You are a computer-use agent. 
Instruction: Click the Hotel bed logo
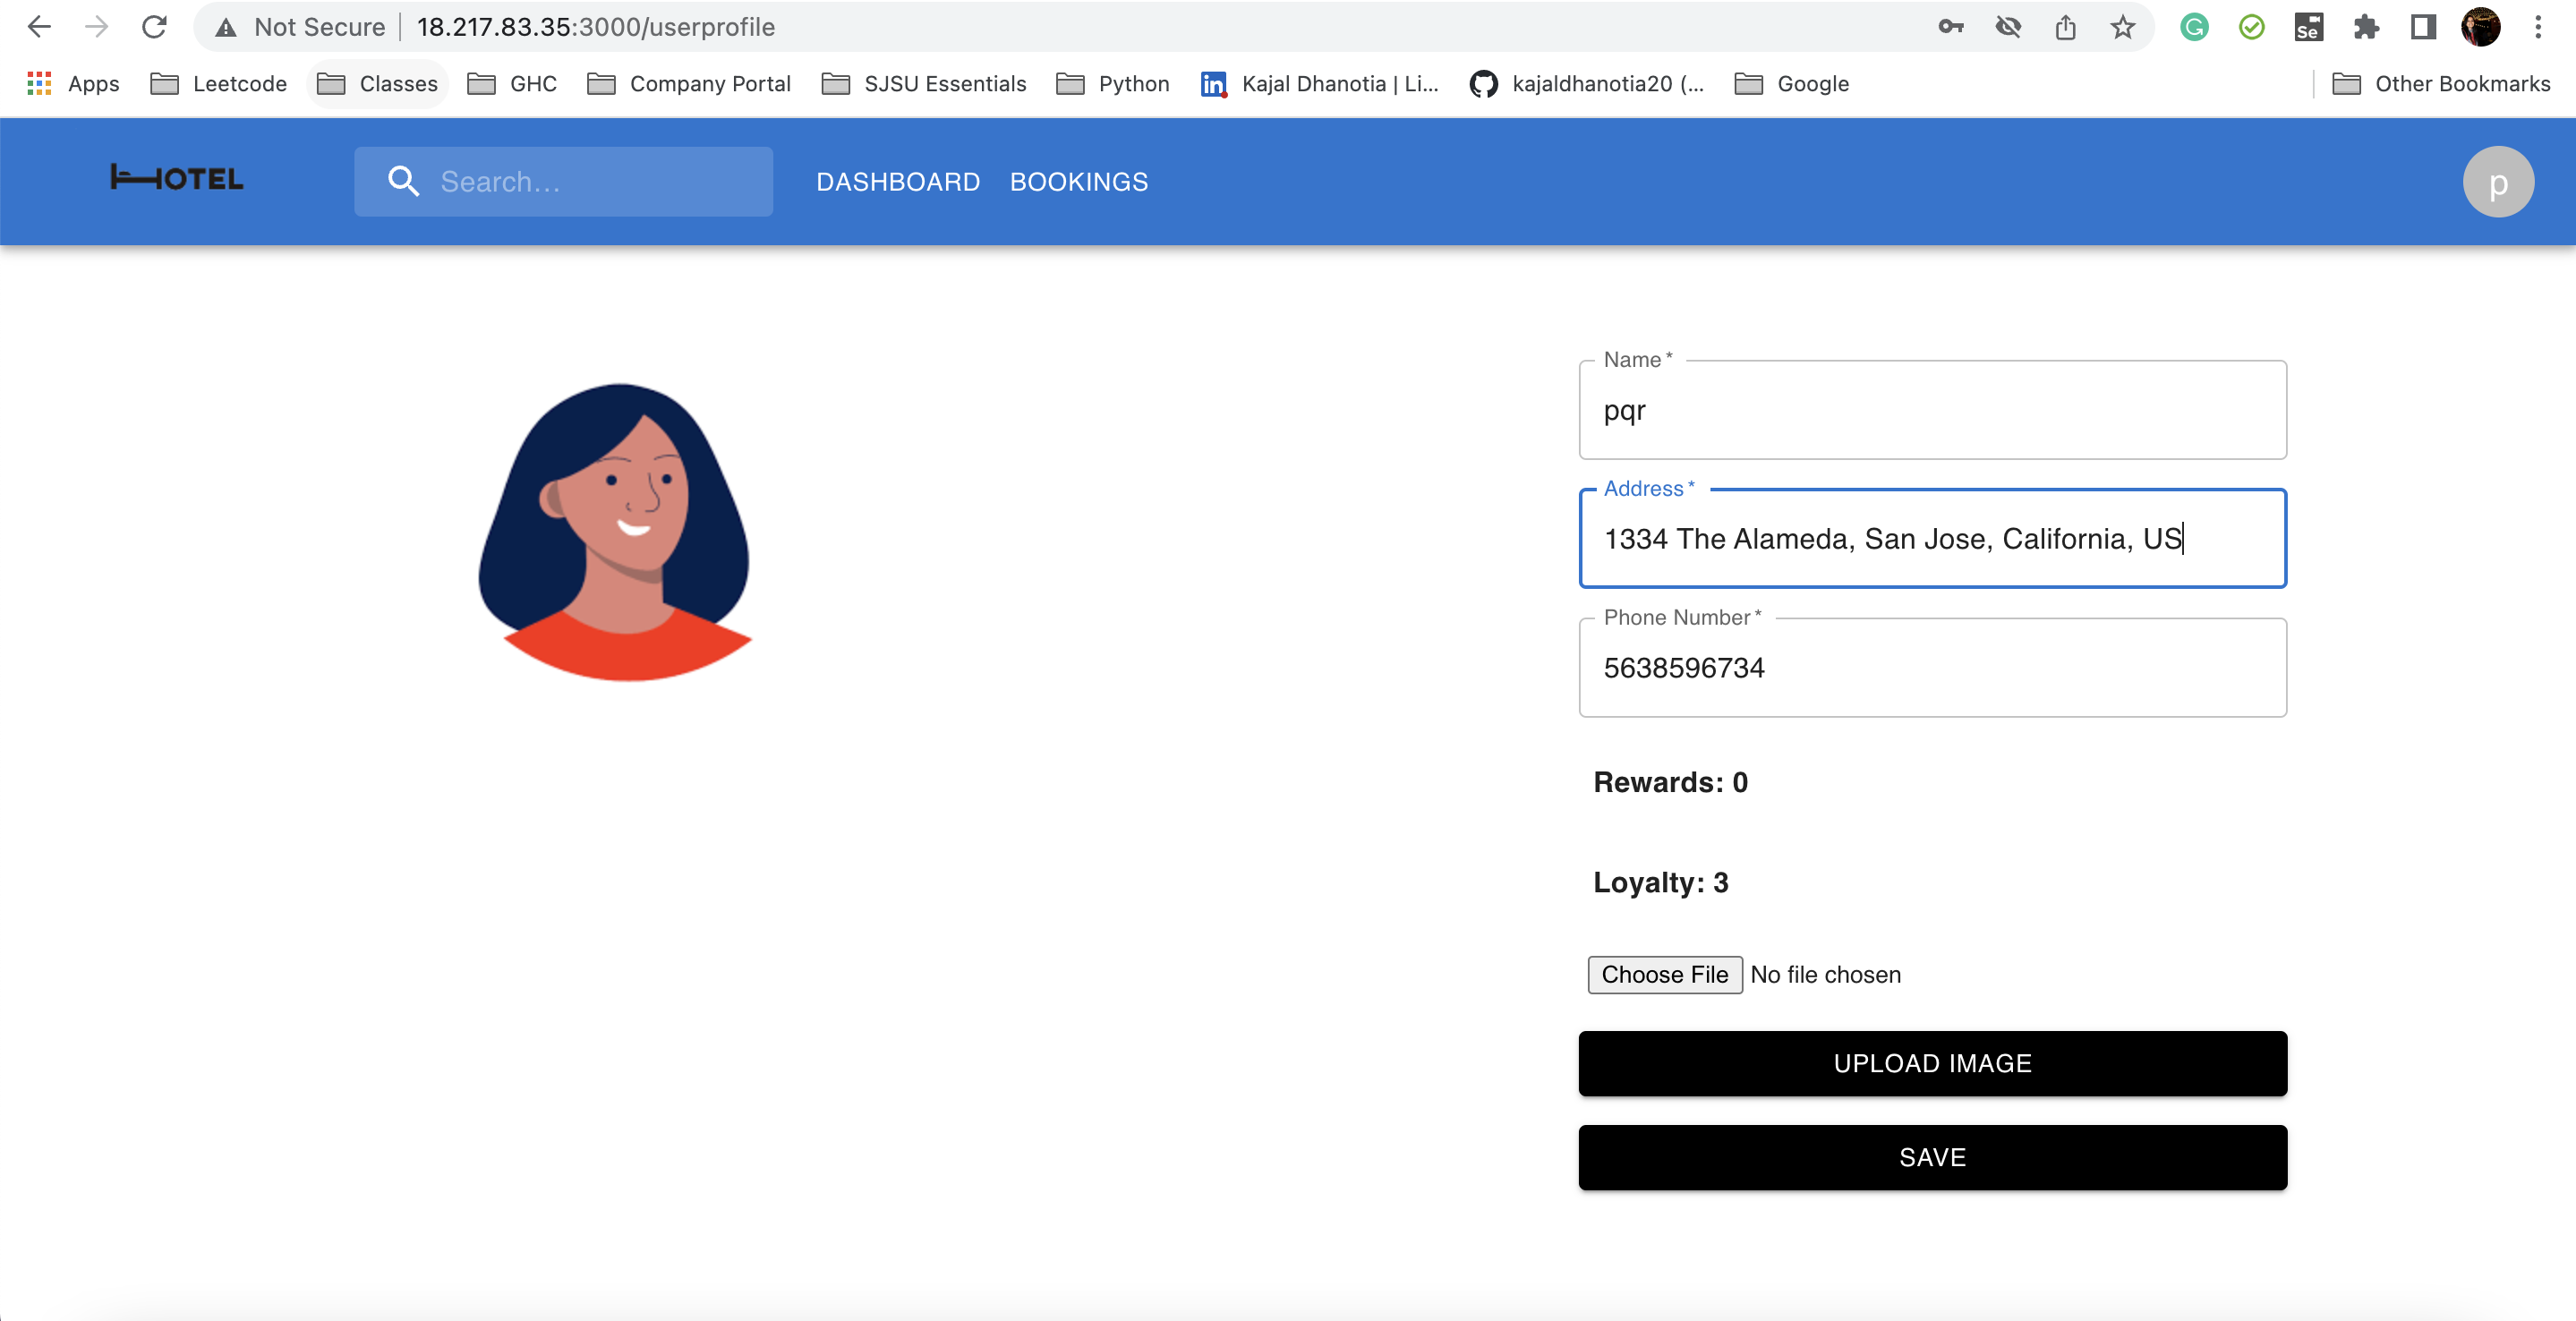tap(176, 178)
